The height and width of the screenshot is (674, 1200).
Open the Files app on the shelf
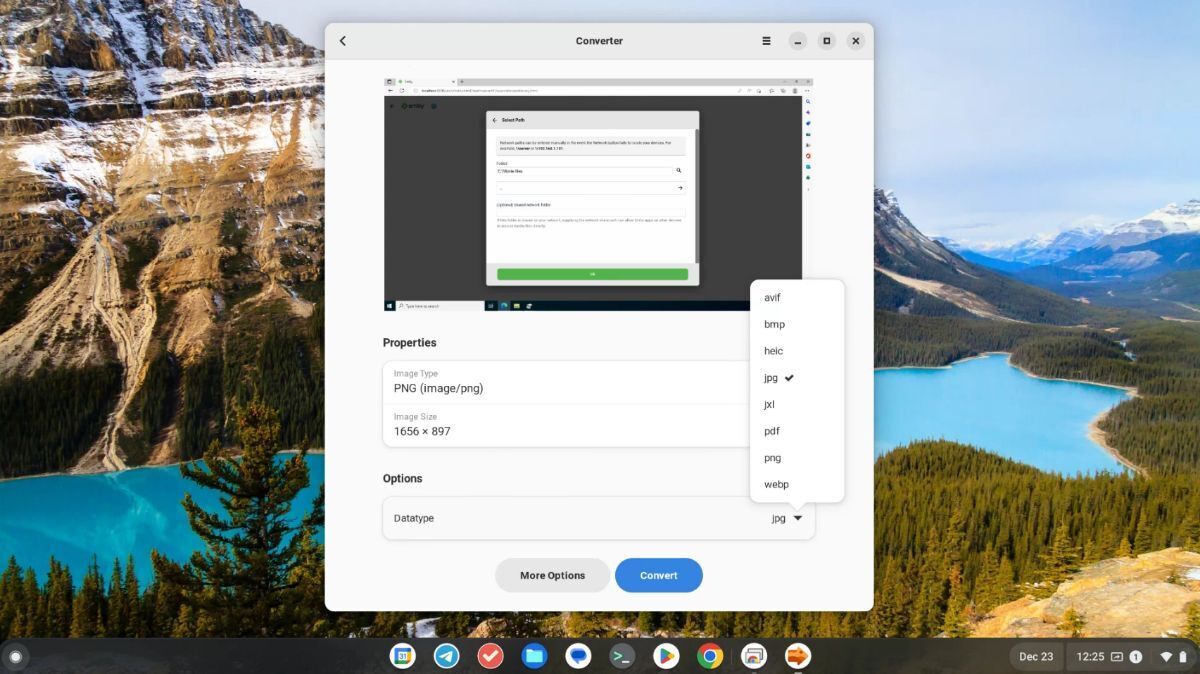(x=534, y=656)
